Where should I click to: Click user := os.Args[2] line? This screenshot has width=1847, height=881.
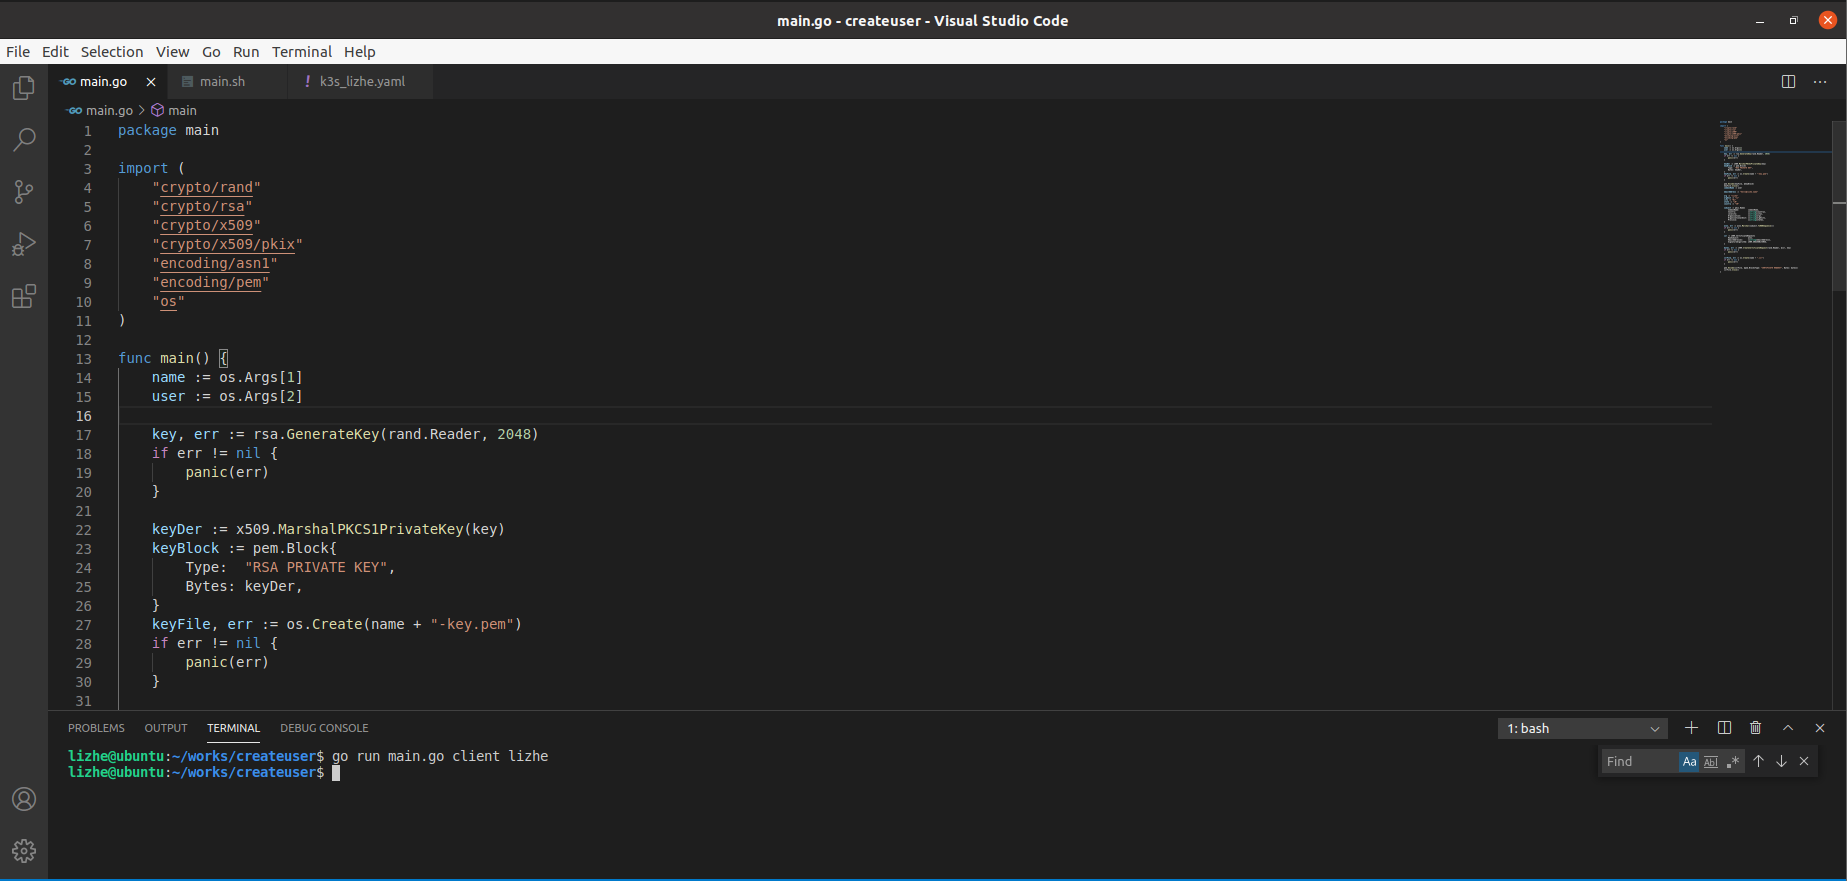click(x=227, y=397)
